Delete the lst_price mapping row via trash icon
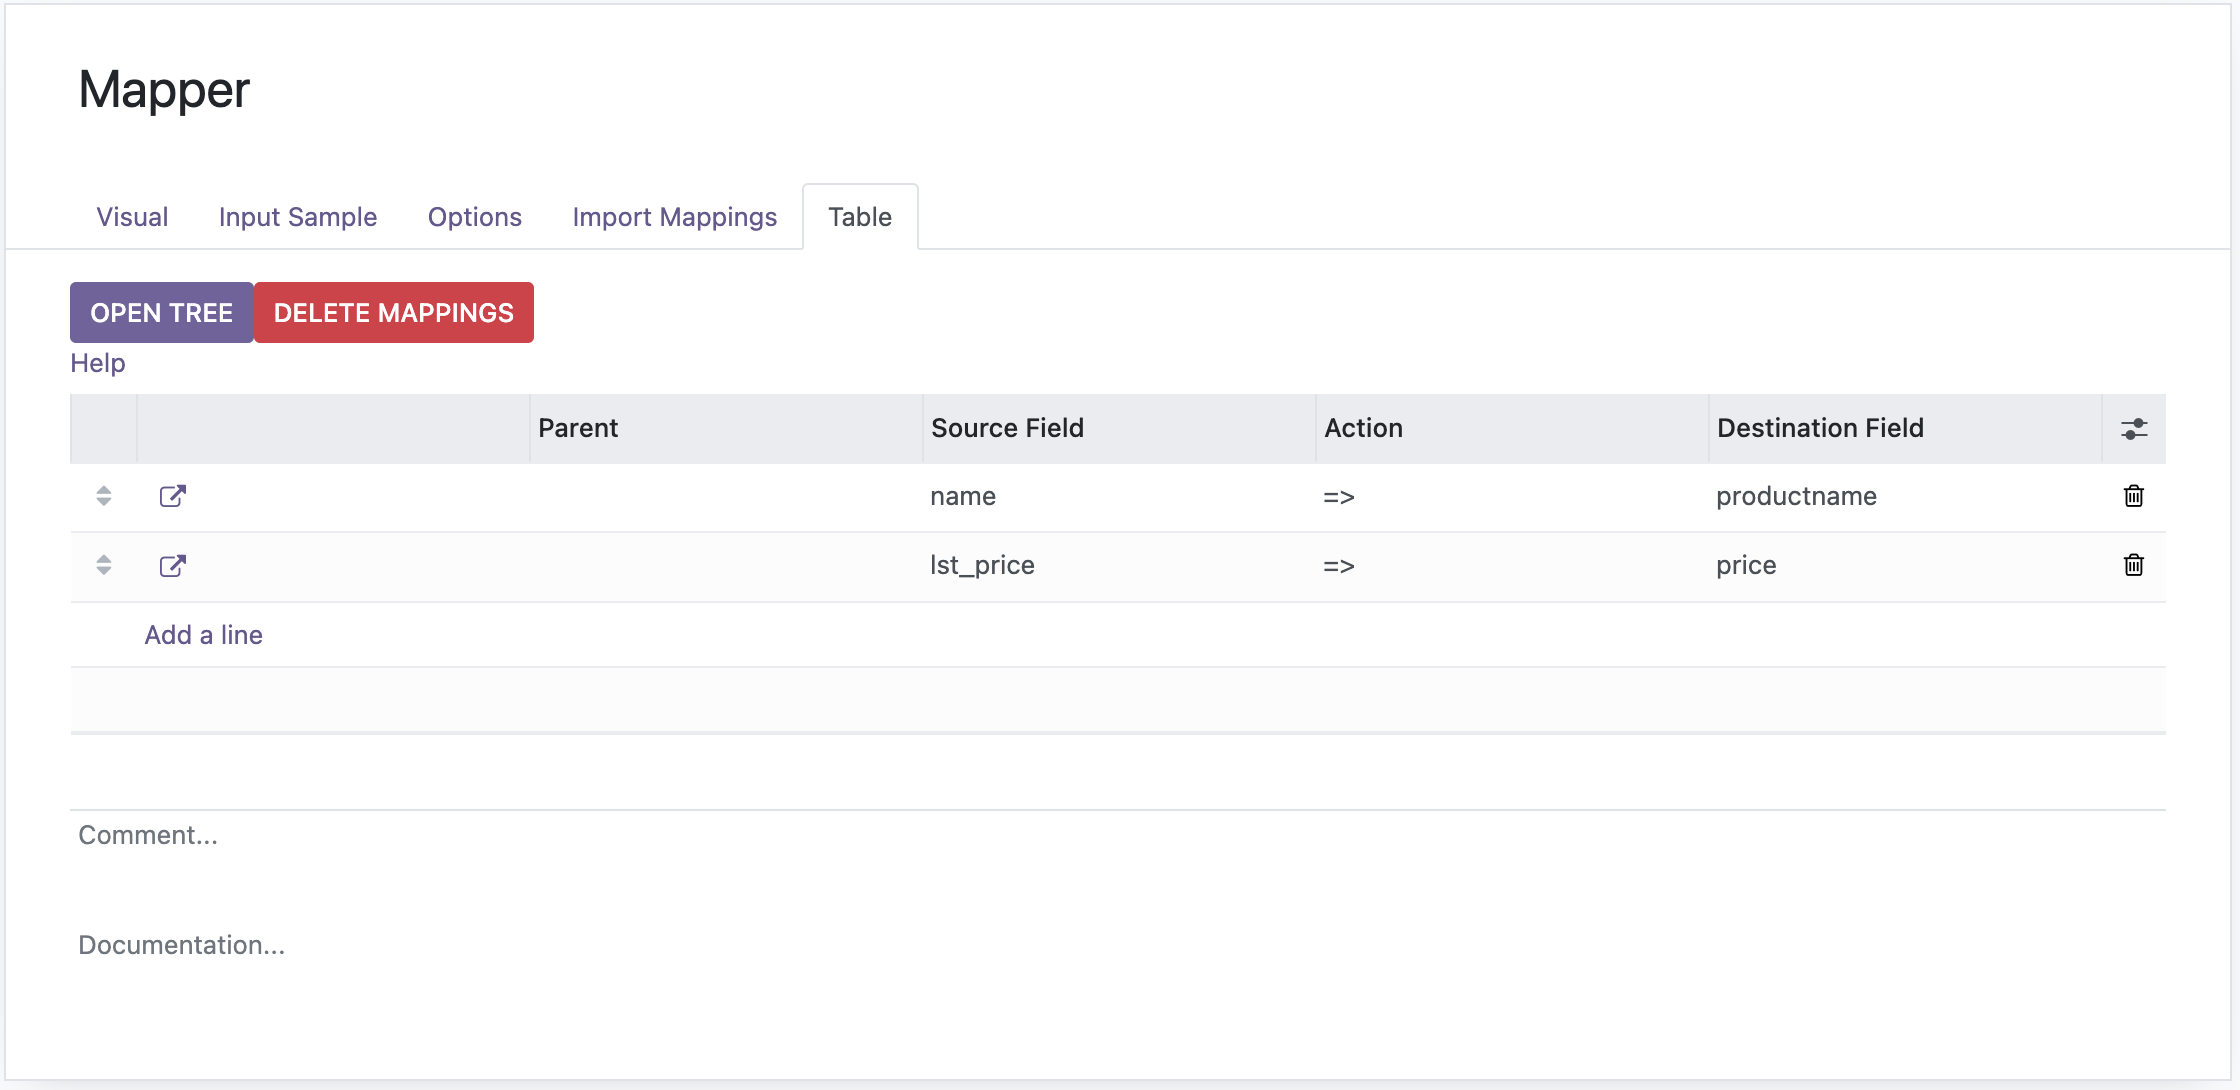2240x1090 pixels. pyautogui.click(x=2133, y=565)
